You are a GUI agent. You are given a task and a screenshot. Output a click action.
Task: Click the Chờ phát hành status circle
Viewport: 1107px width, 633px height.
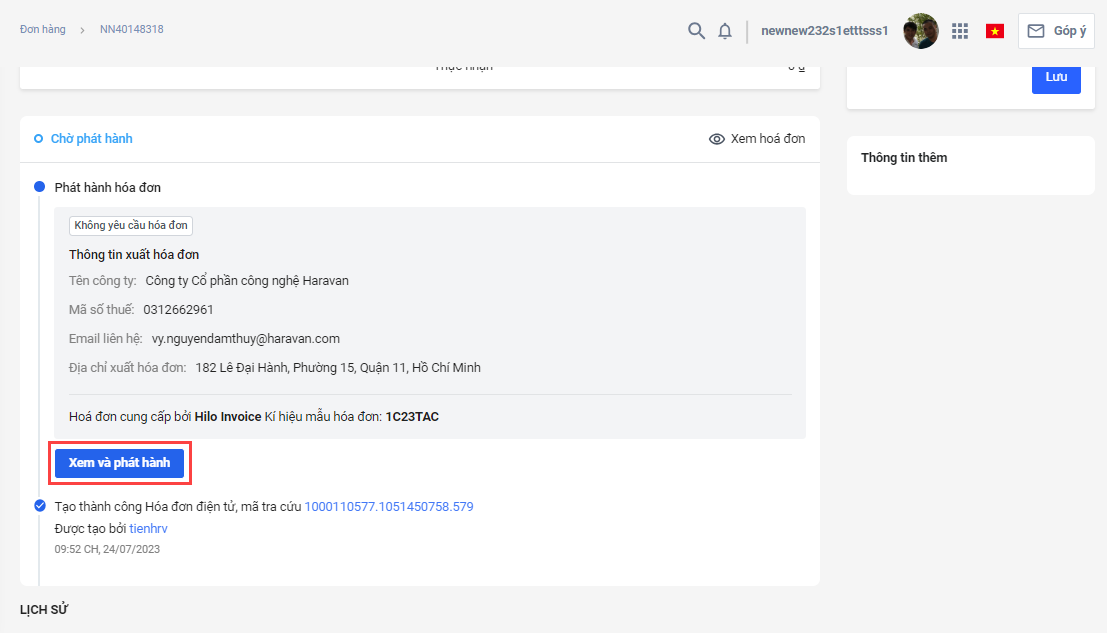coord(38,139)
